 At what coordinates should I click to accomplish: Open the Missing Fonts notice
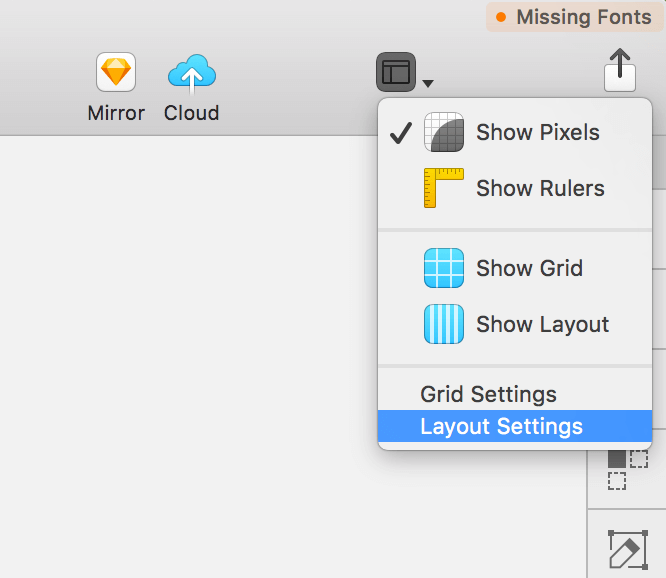(x=575, y=17)
